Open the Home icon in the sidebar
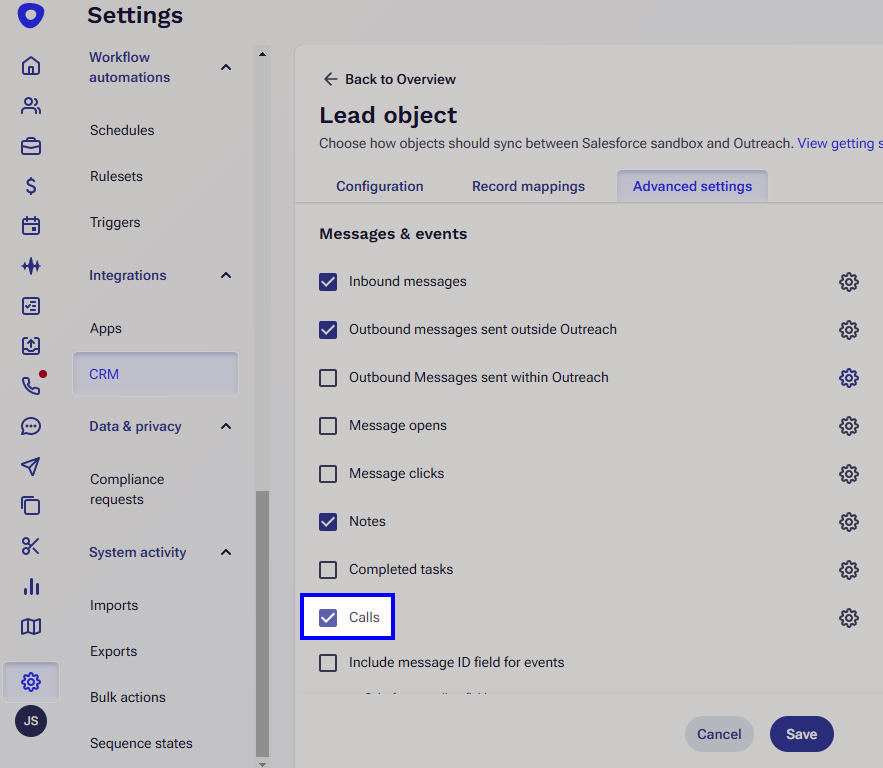883x768 pixels. 31,65
